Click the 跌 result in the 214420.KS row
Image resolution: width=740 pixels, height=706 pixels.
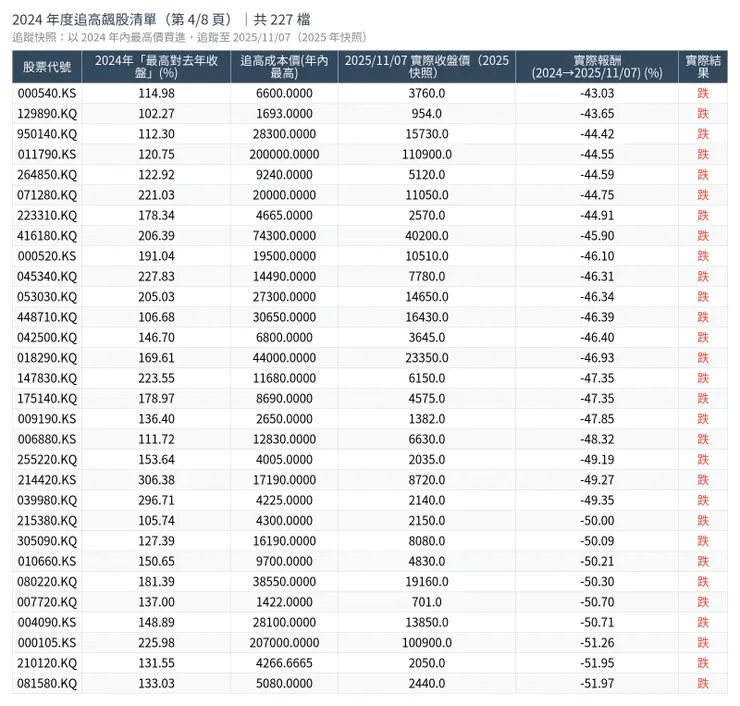click(703, 480)
